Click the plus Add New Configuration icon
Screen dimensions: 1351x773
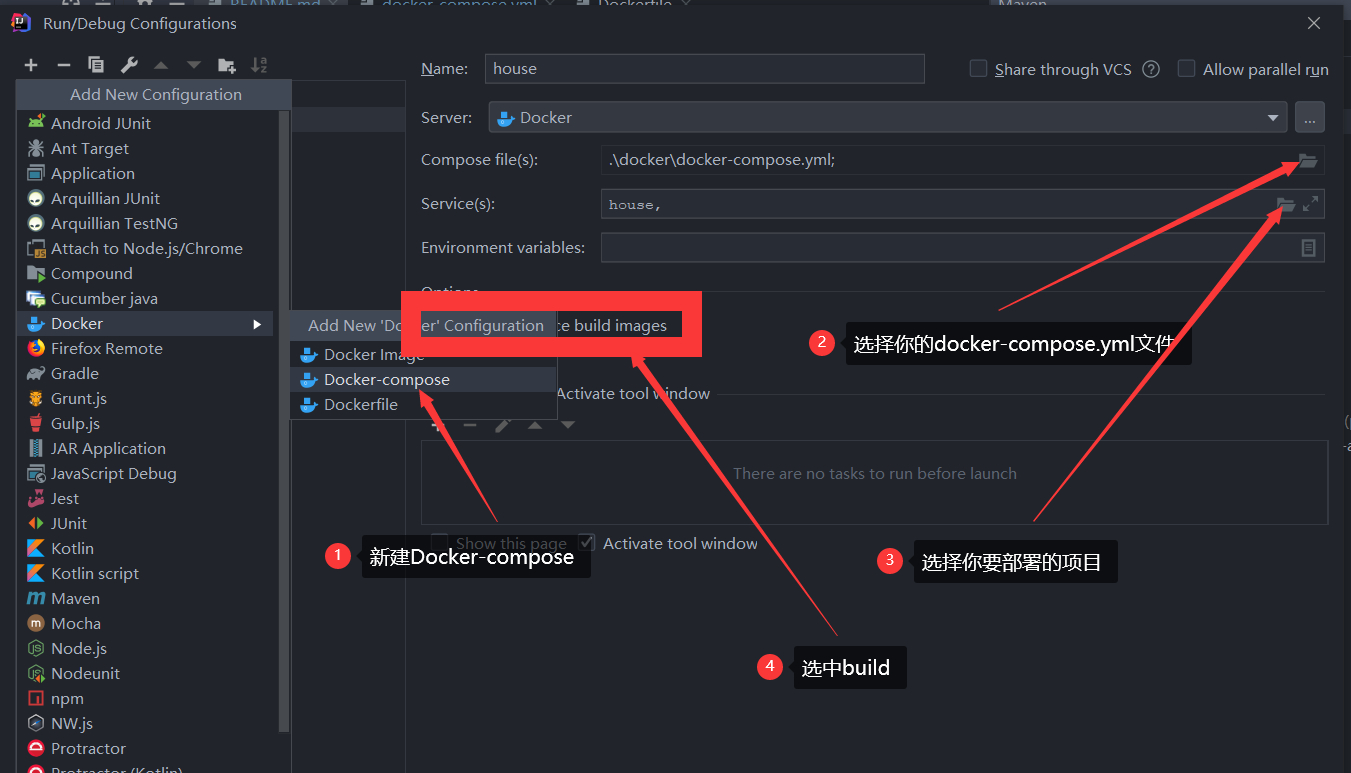click(x=31, y=65)
